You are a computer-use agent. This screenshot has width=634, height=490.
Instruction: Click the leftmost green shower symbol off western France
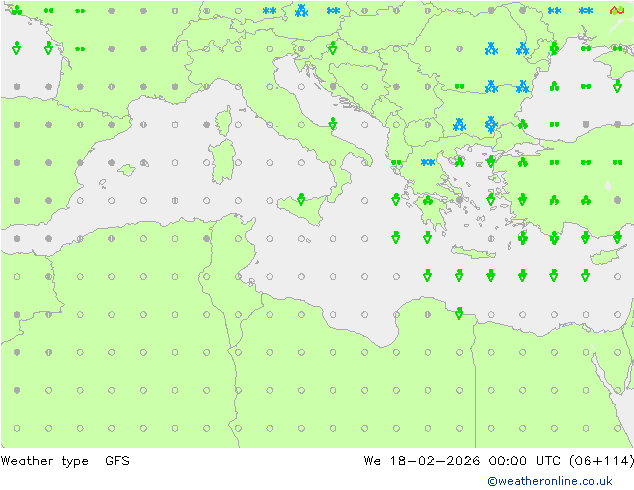pos(16,48)
